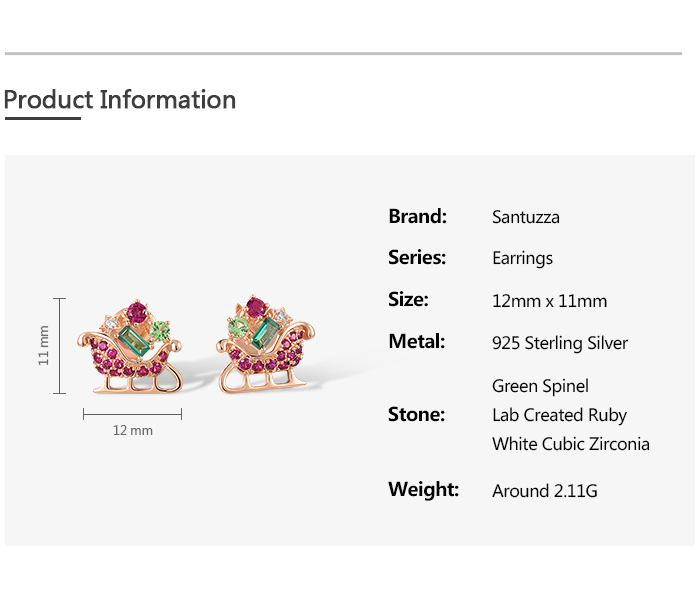The image size is (700, 596).
Task: Click the White Cubic Zirconia entry
Action: 570,444
